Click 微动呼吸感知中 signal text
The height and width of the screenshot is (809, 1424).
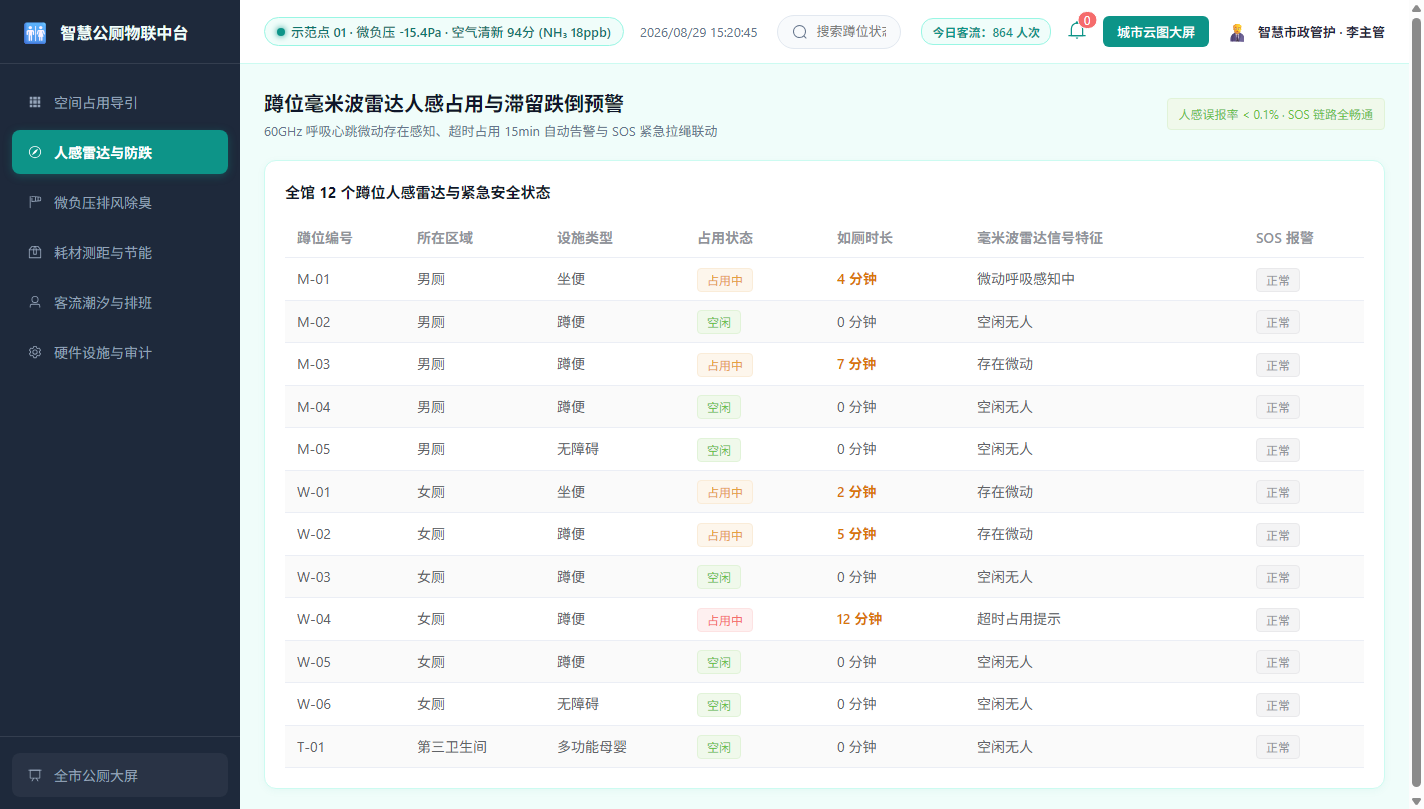point(1025,279)
